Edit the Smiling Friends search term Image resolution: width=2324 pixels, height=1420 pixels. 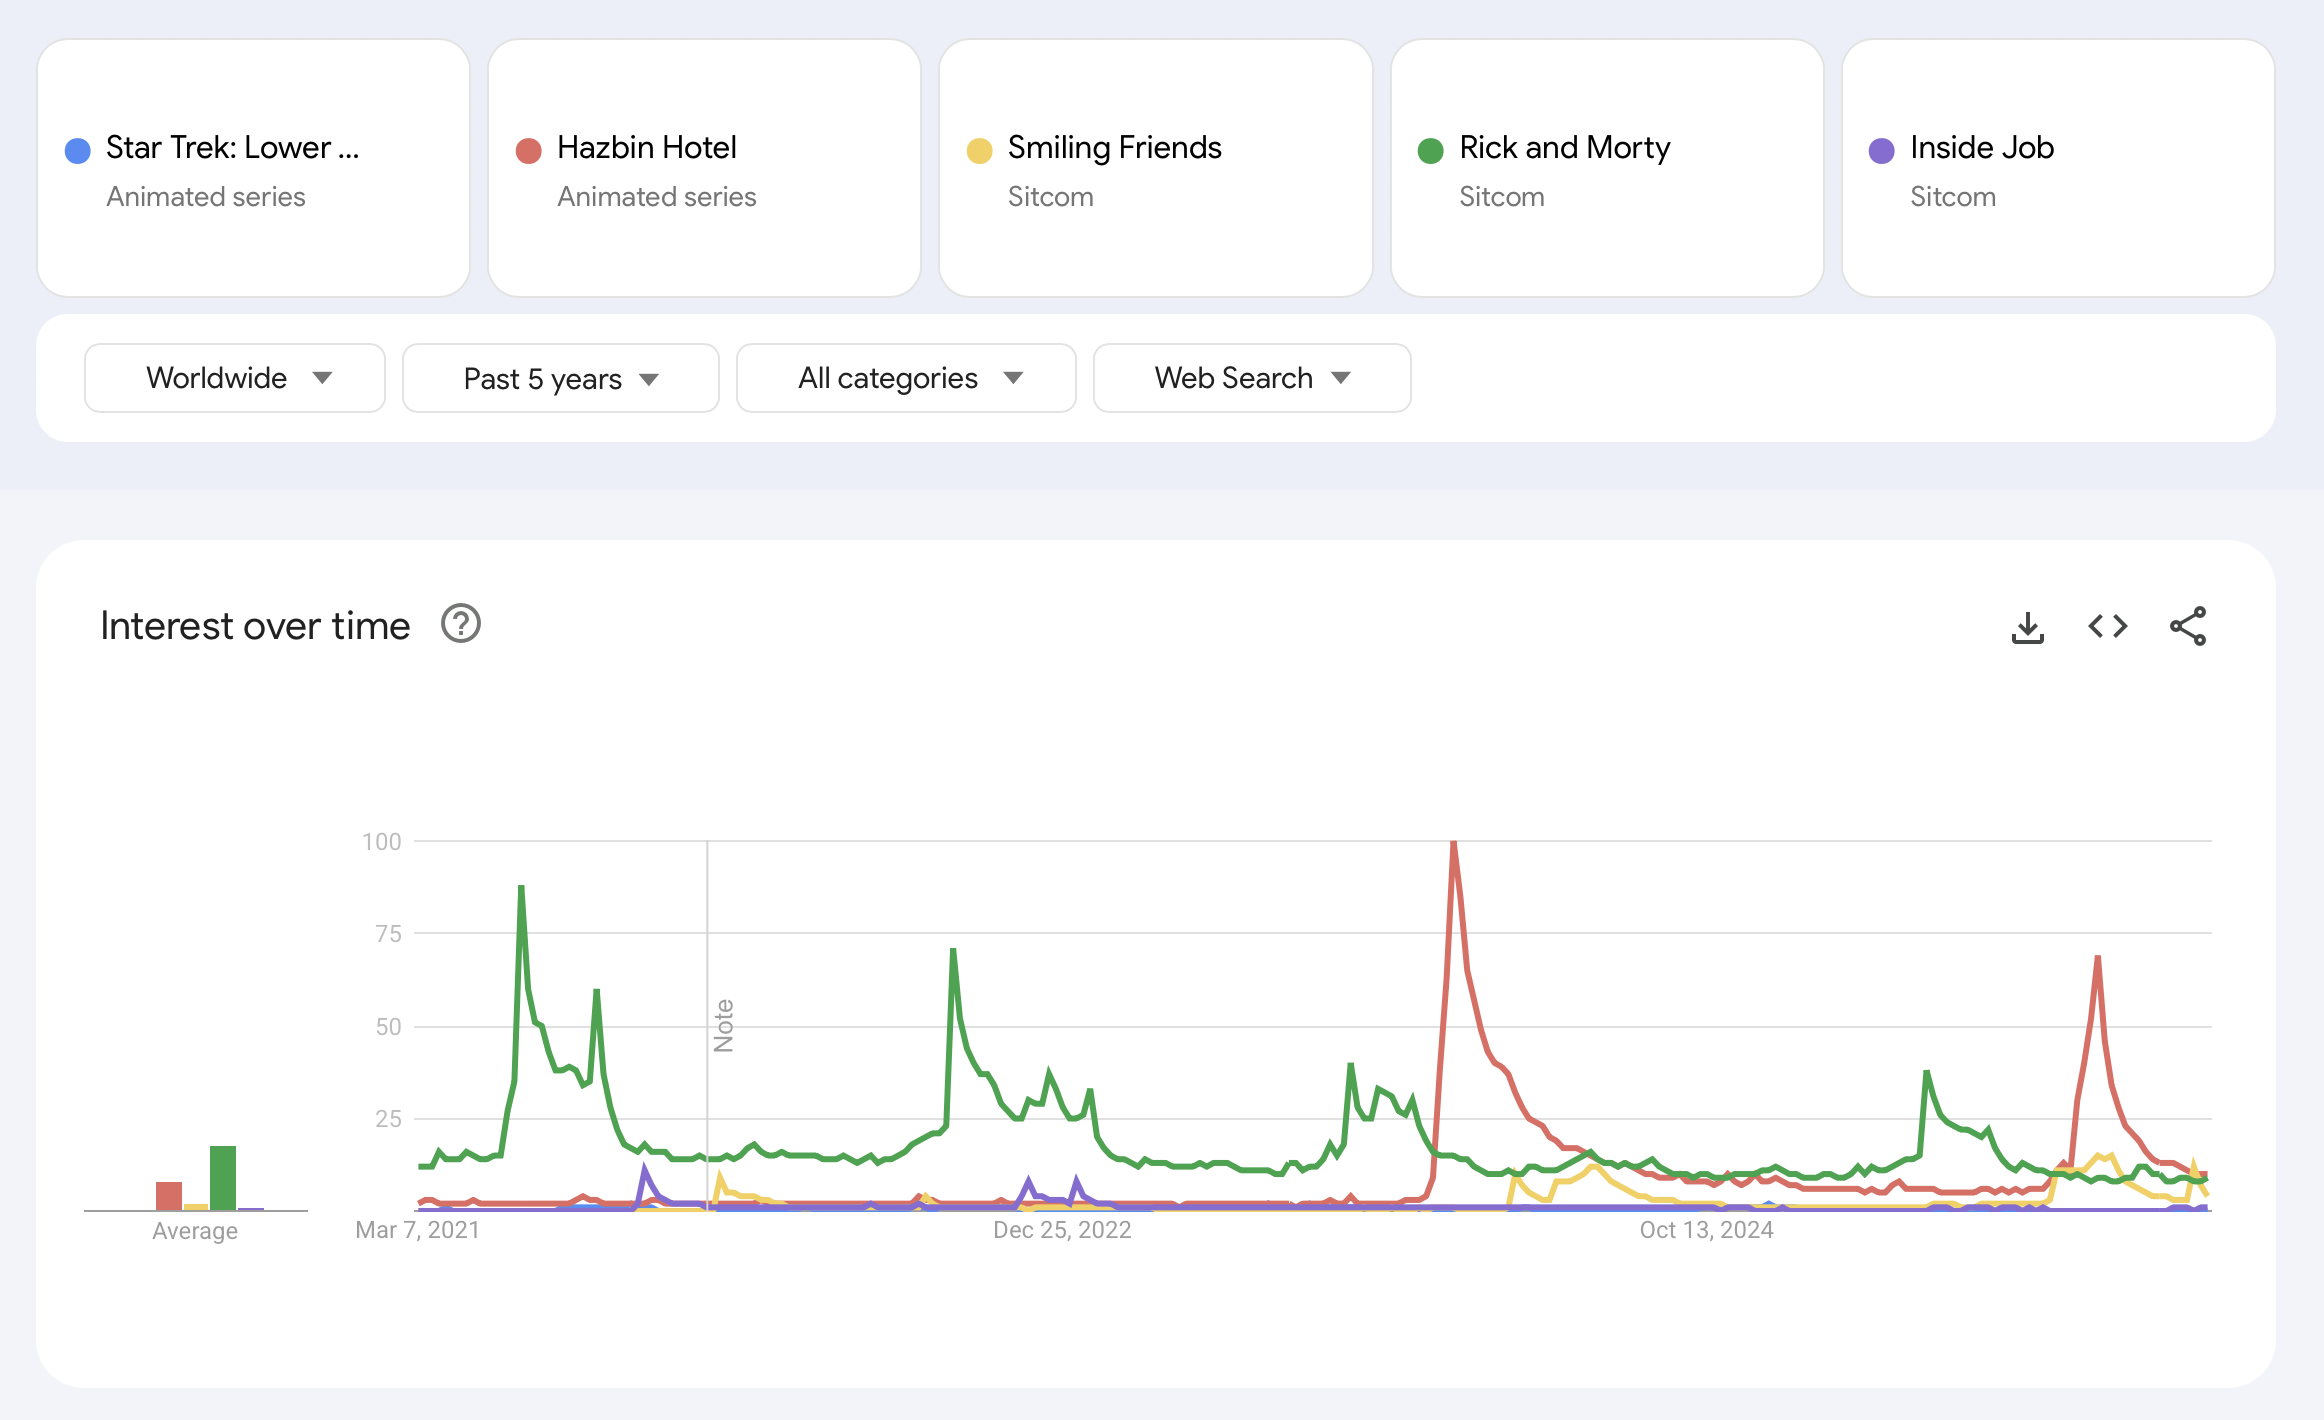tap(1114, 148)
